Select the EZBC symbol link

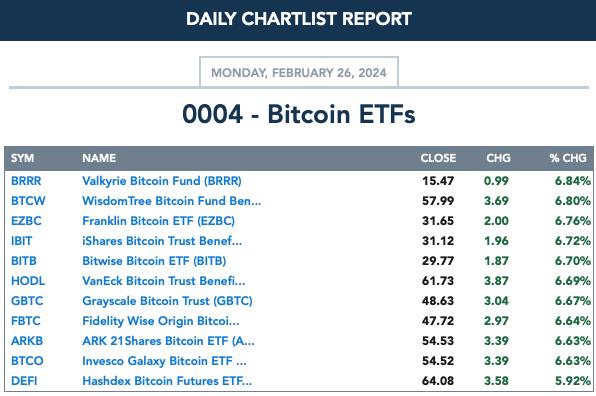click(x=26, y=221)
